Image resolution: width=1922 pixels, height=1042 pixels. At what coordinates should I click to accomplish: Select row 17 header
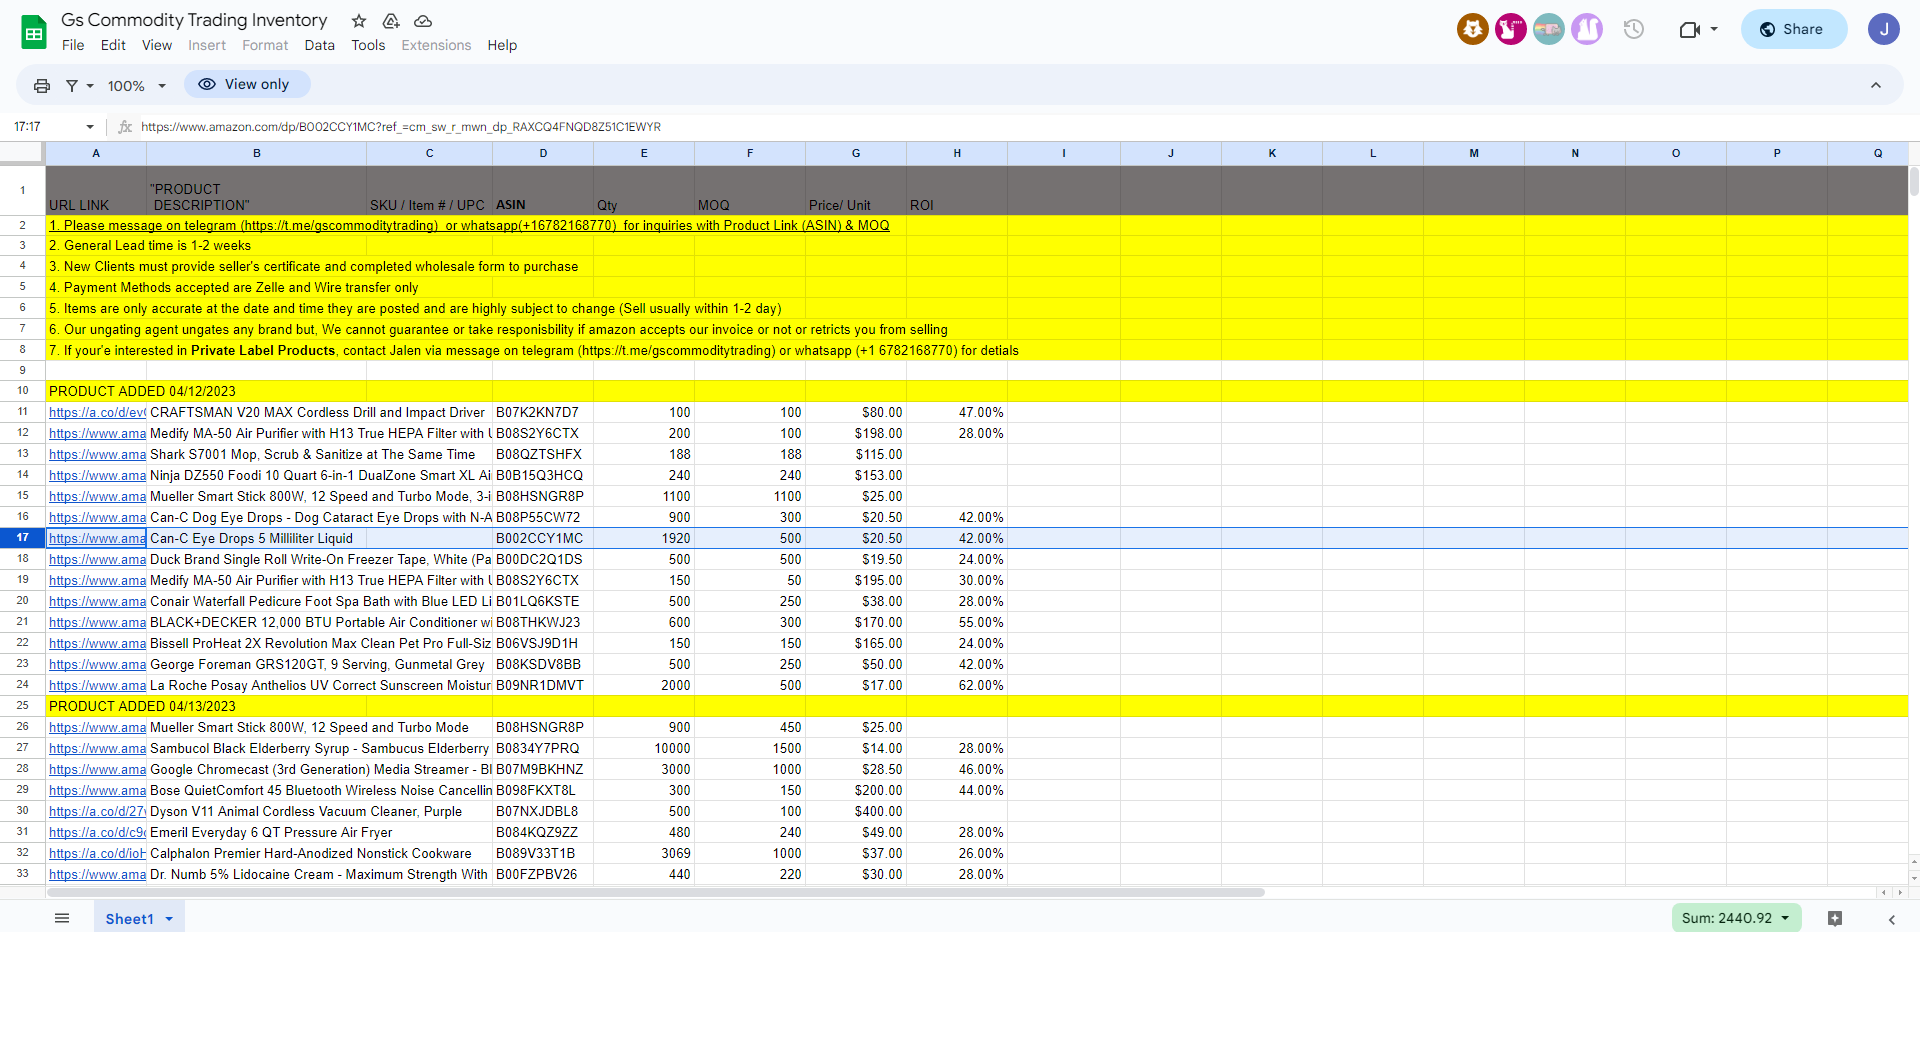pyautogui.click(x=22, y=538)
